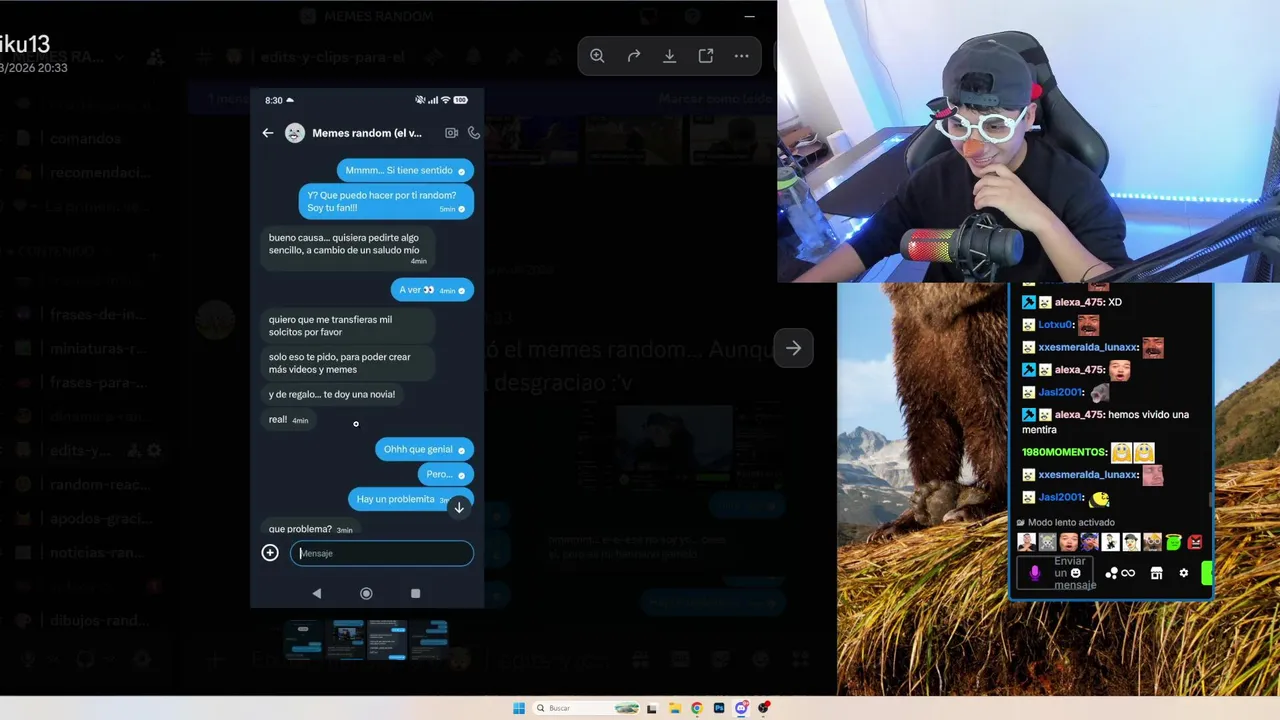Select skull-and-crossbones quick emote

[x=1047, y=542]
